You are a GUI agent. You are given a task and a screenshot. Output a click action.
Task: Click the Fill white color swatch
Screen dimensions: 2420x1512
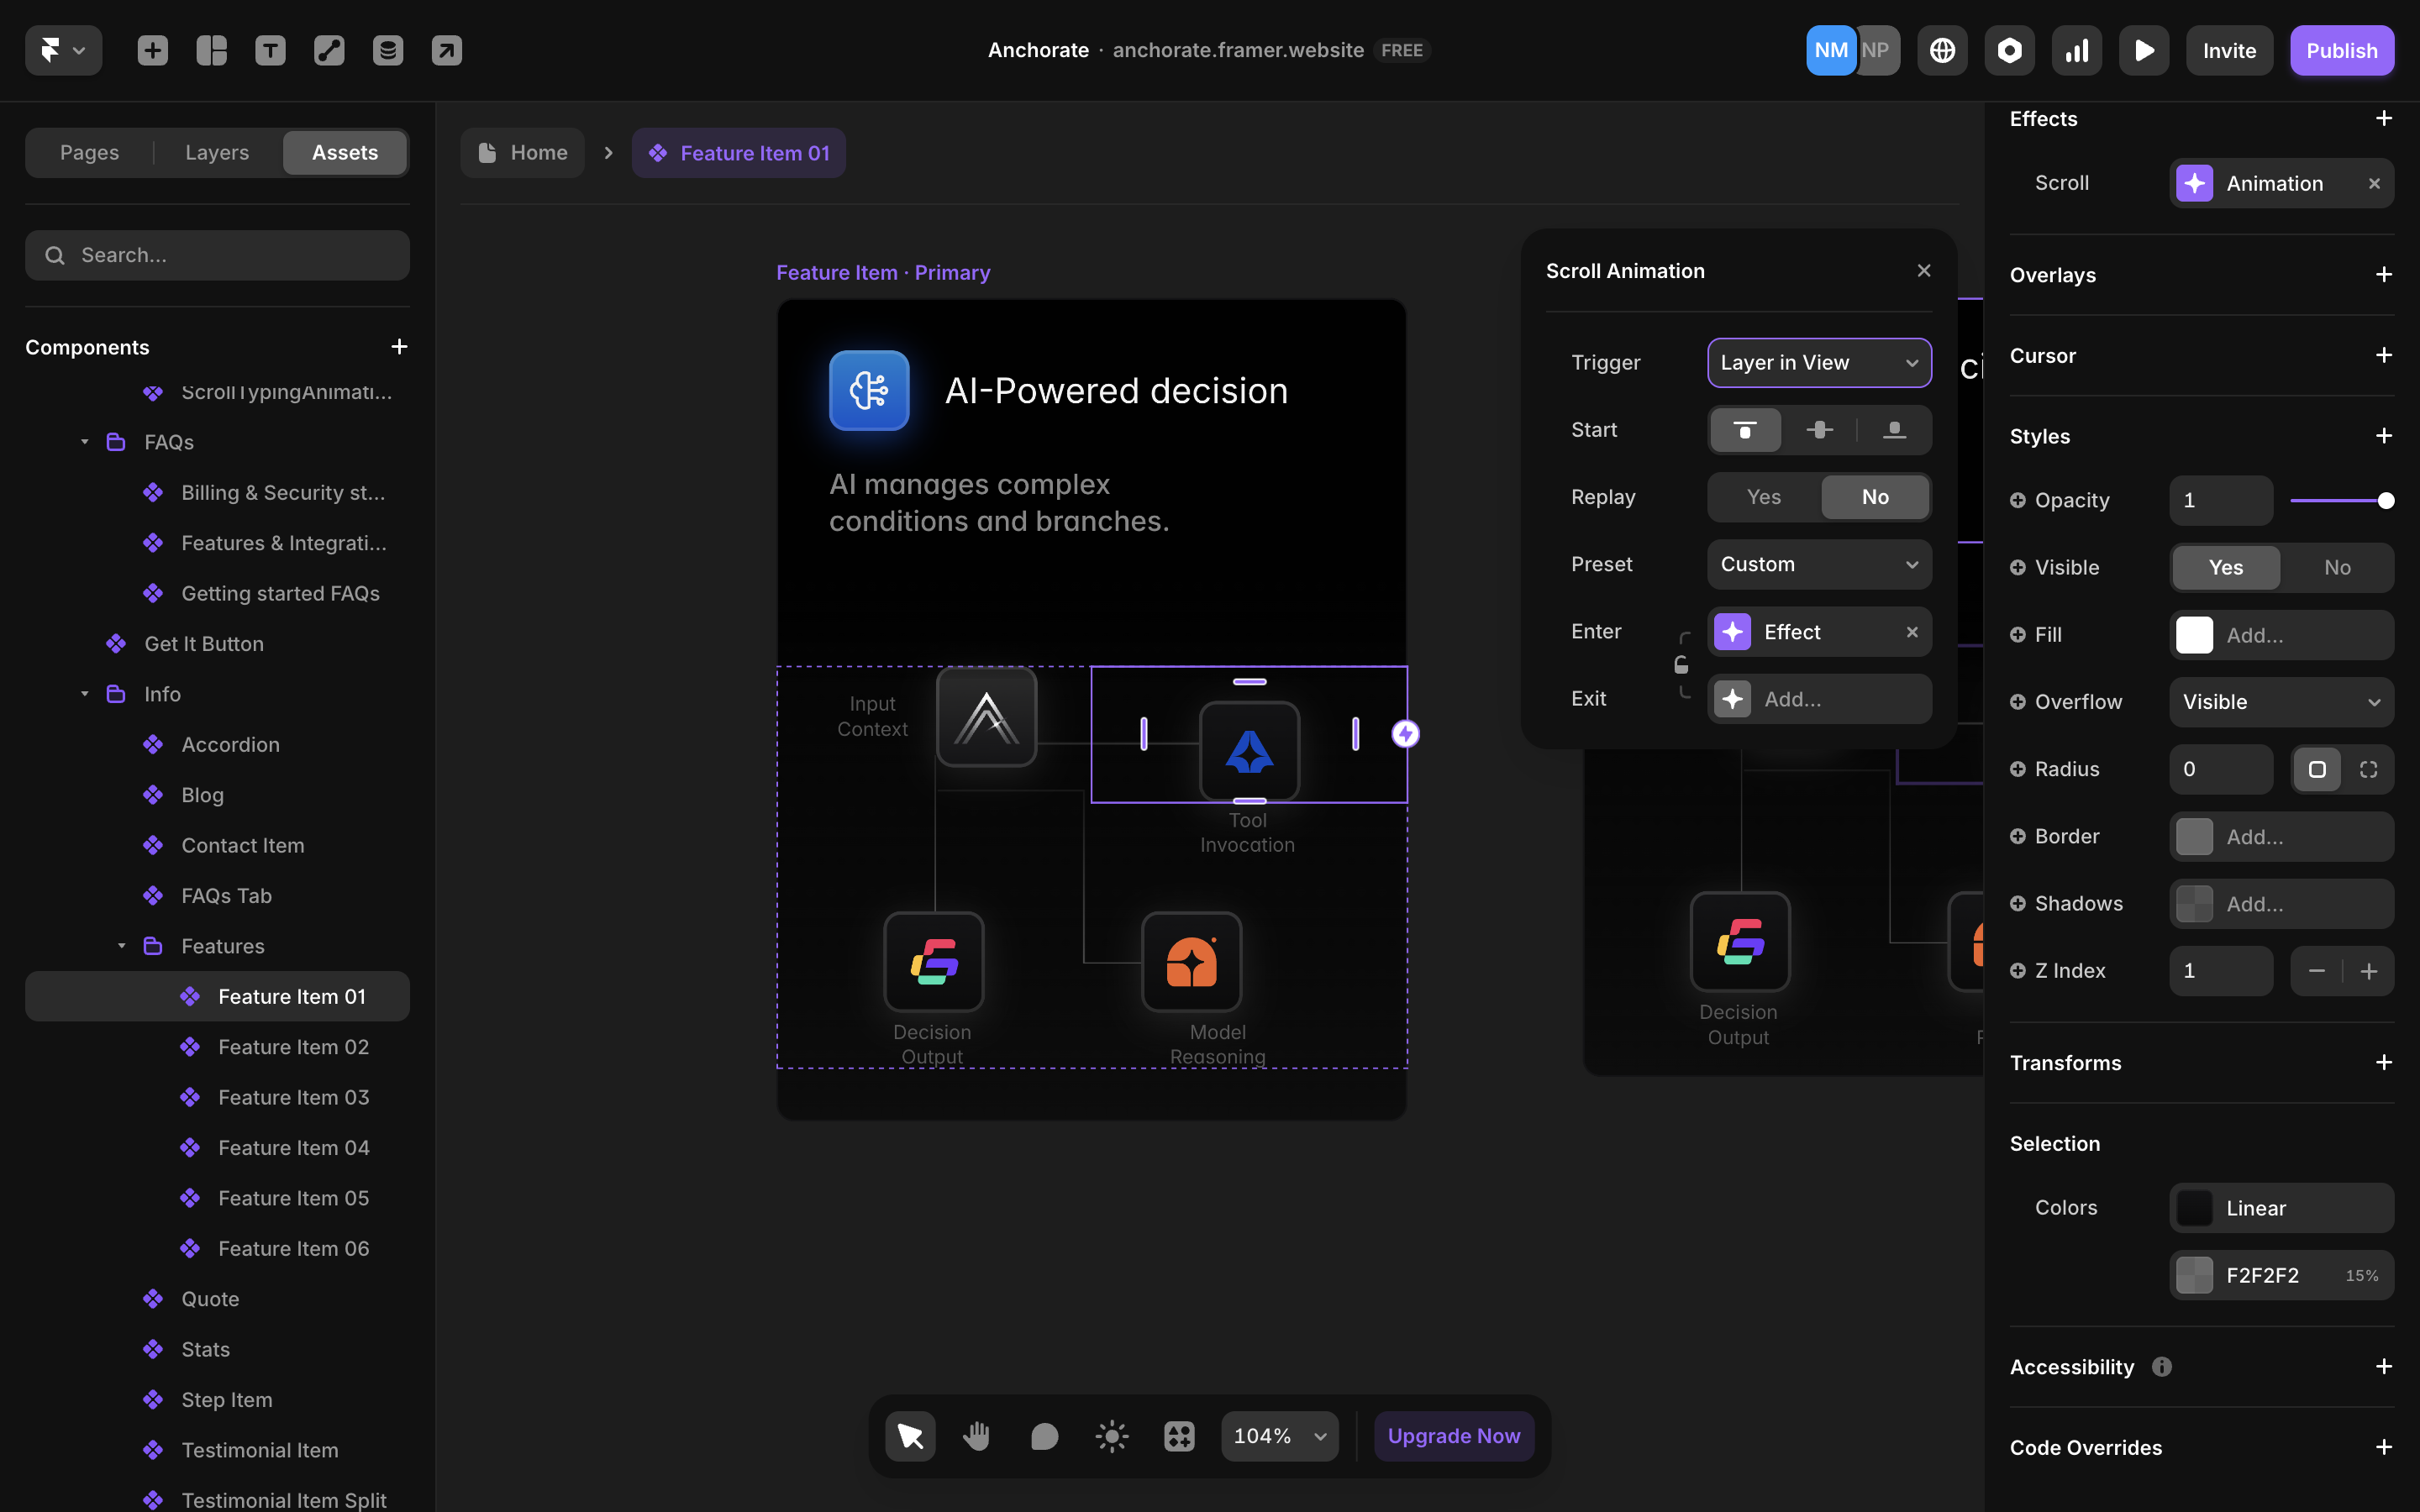tap(2194, 635)
